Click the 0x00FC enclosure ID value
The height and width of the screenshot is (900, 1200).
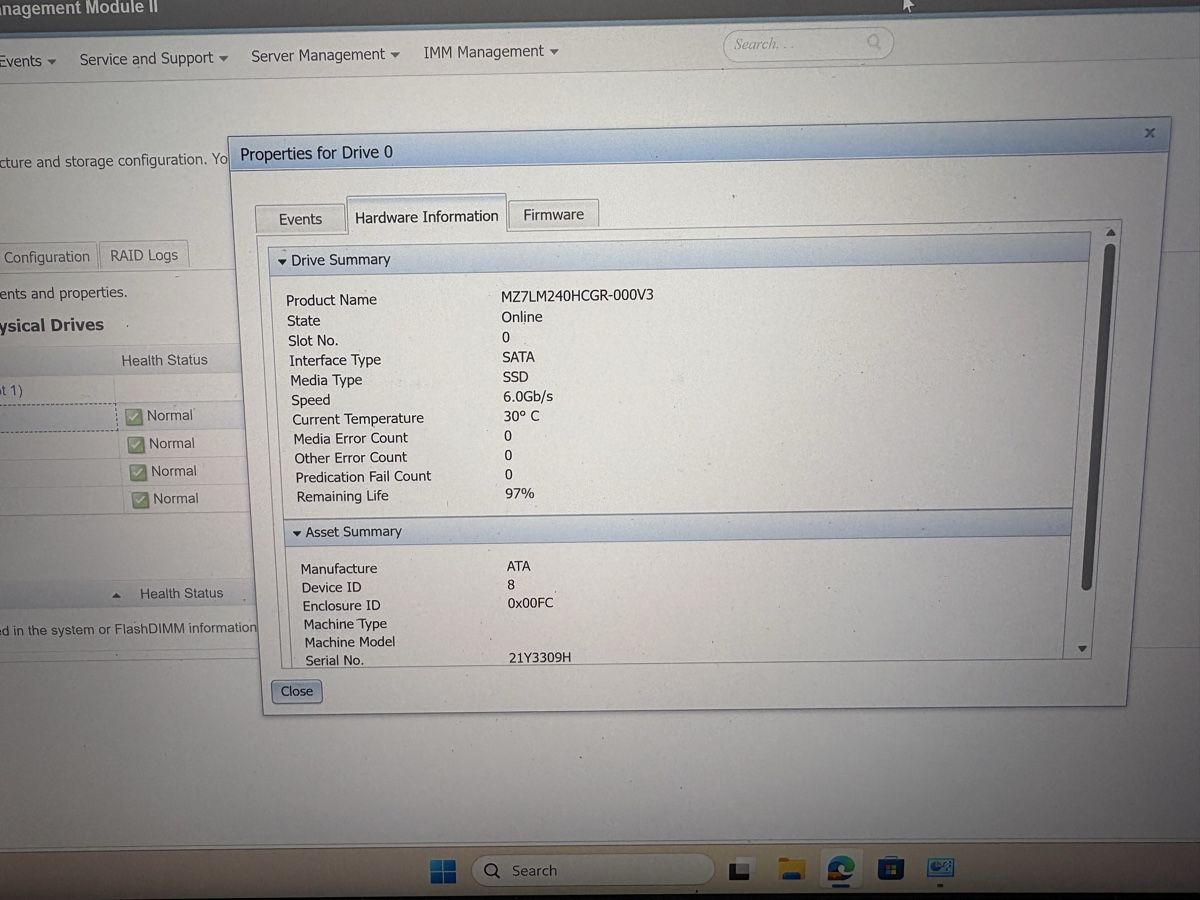coord(530,603)
